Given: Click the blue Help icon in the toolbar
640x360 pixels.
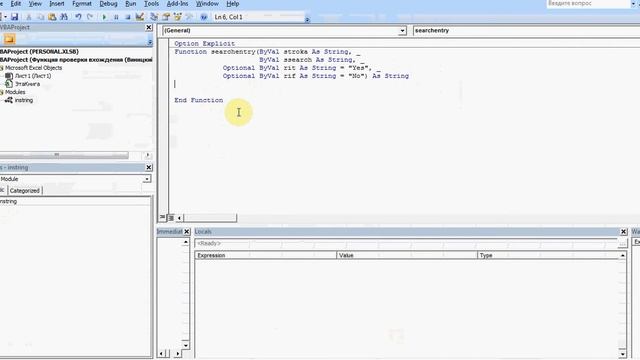Looking at the screenshot, I should point(203,17).
